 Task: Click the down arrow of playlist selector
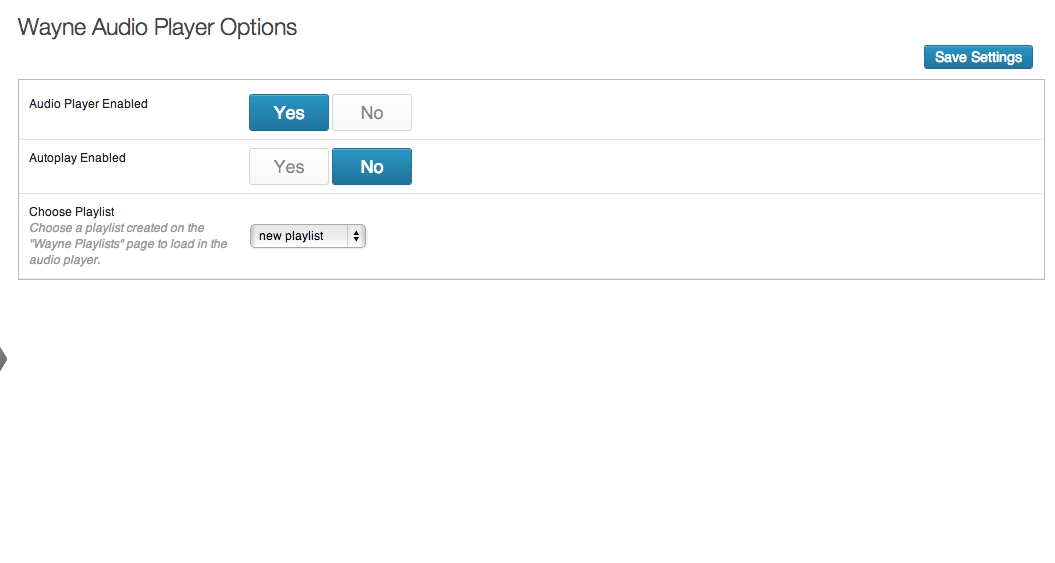coord(356,239)
